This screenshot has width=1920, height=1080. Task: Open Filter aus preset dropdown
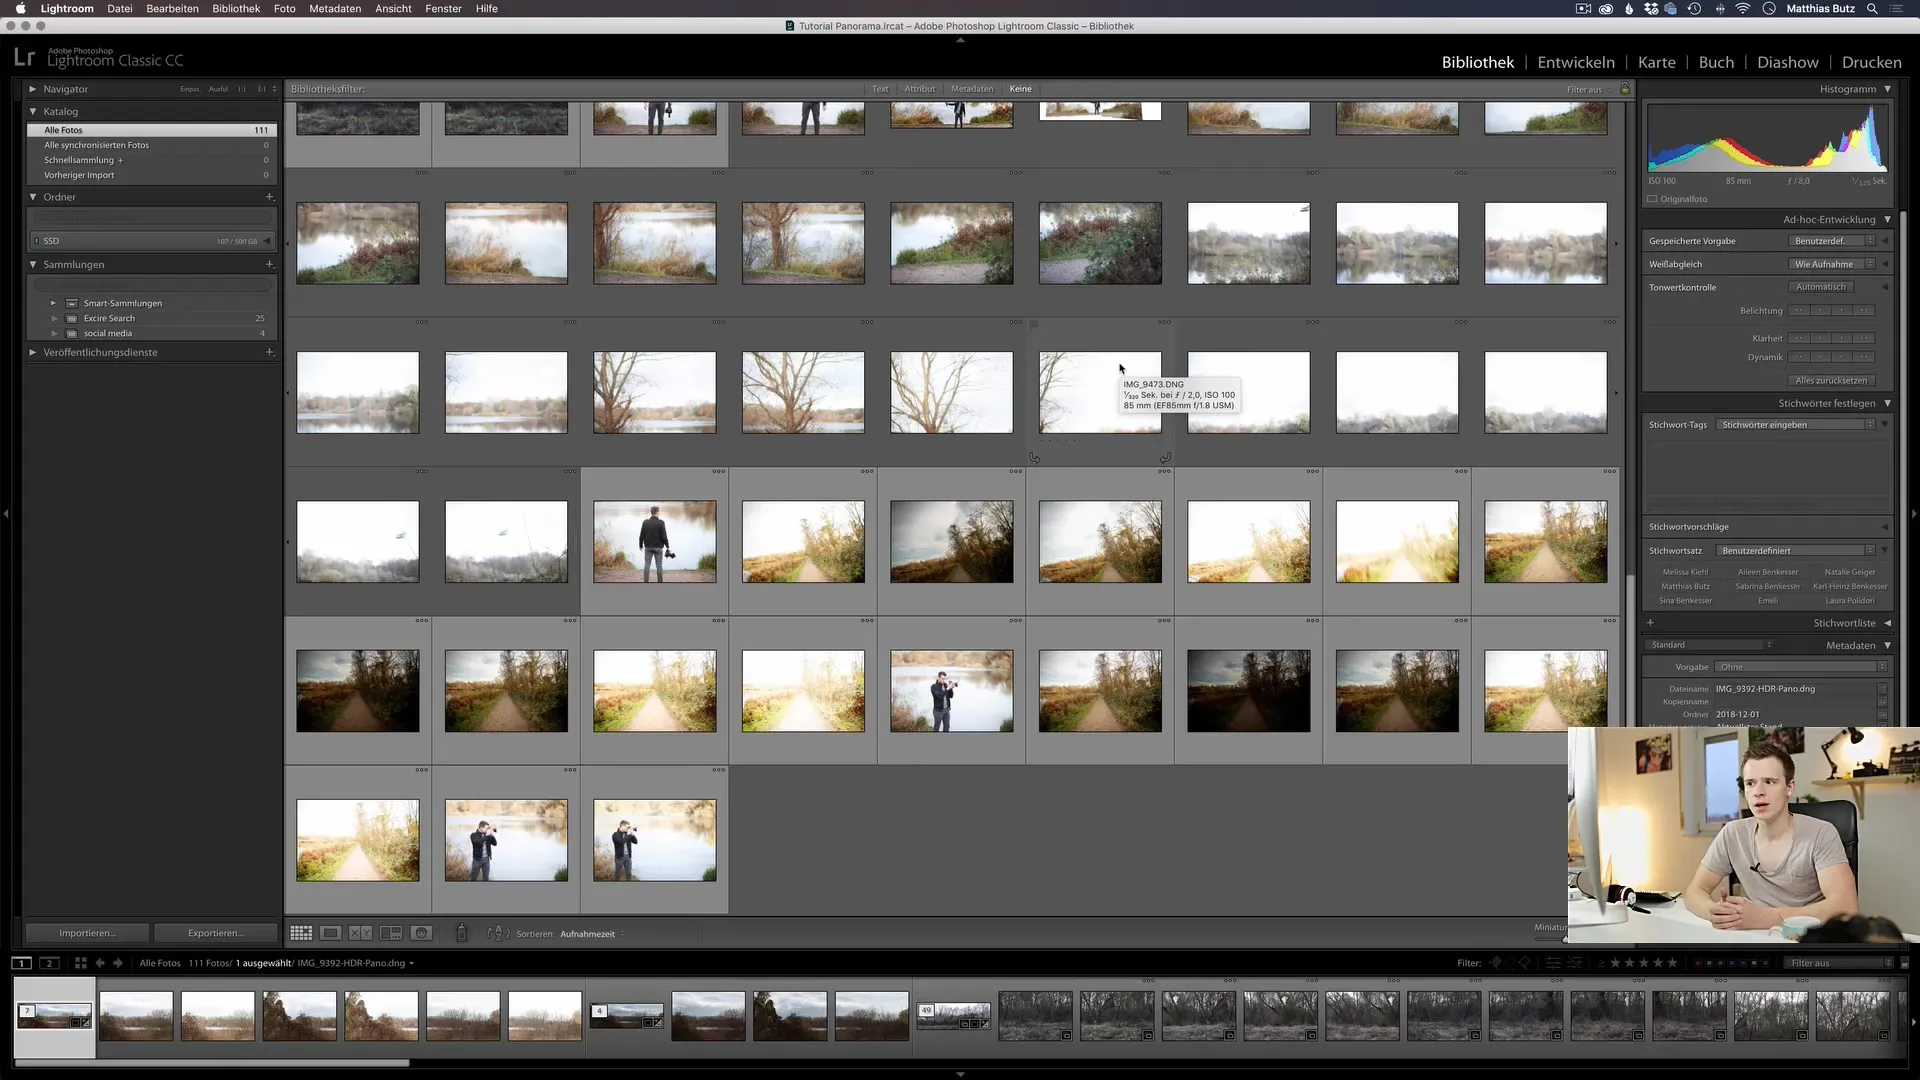click(x=1839, y=963)
